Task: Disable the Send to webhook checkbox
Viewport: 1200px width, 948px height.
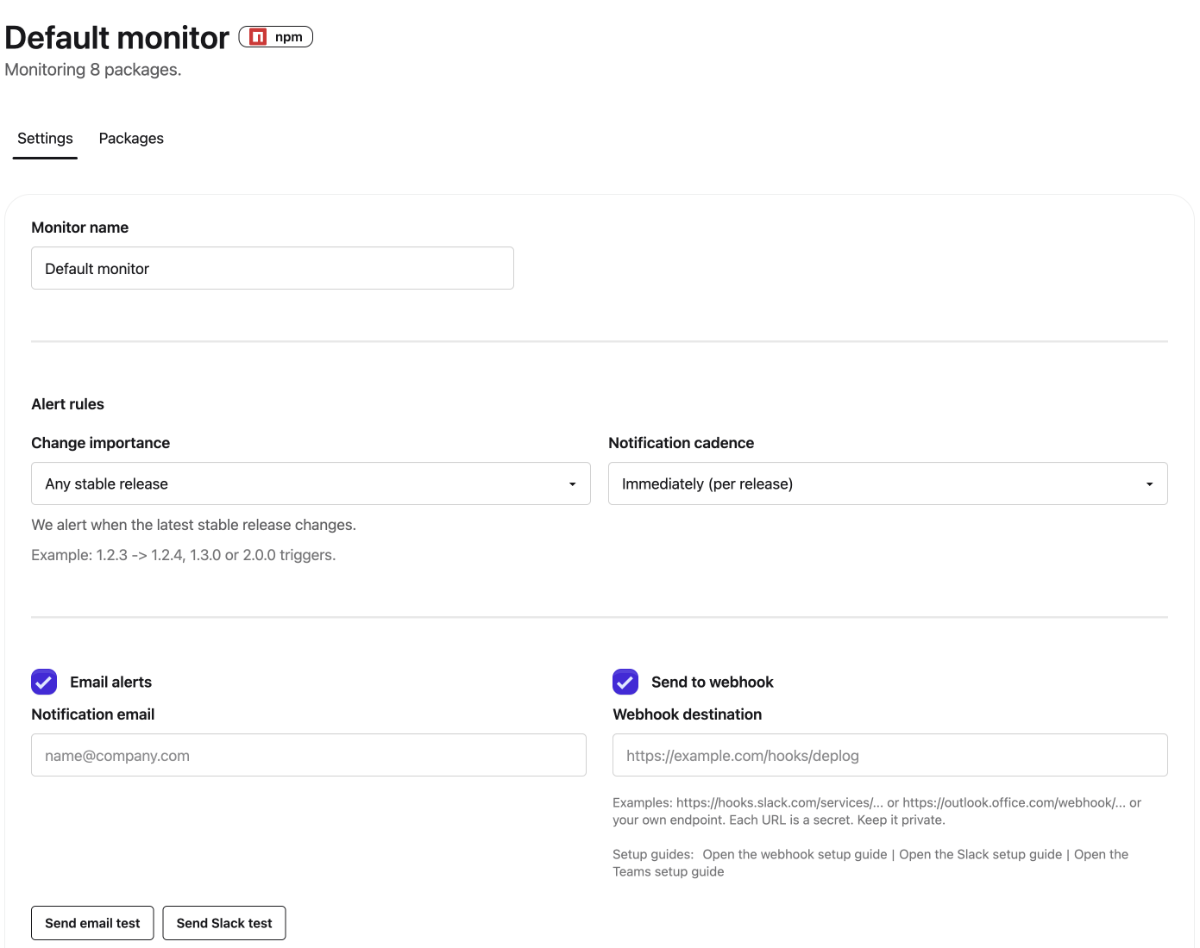Action: pyautogui.click(x=625, y=682)
